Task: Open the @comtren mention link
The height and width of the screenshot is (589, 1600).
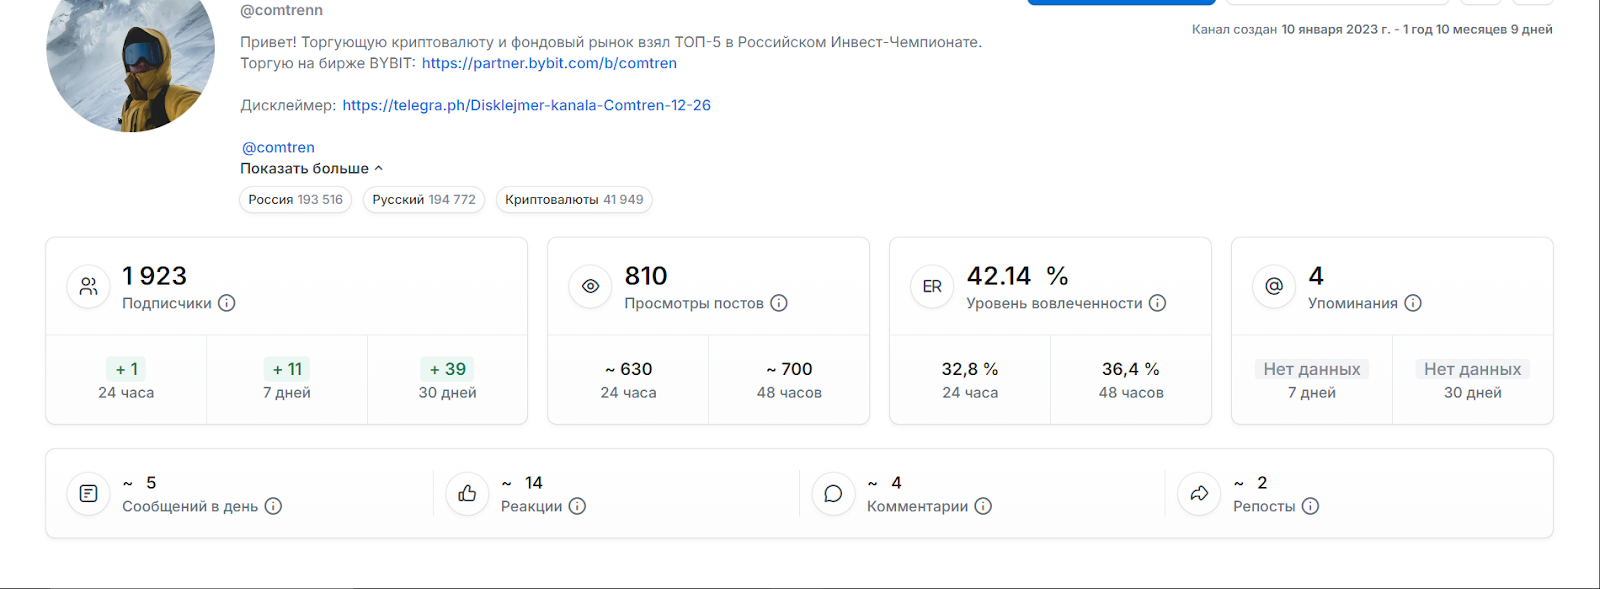Action: coord(278,147)
